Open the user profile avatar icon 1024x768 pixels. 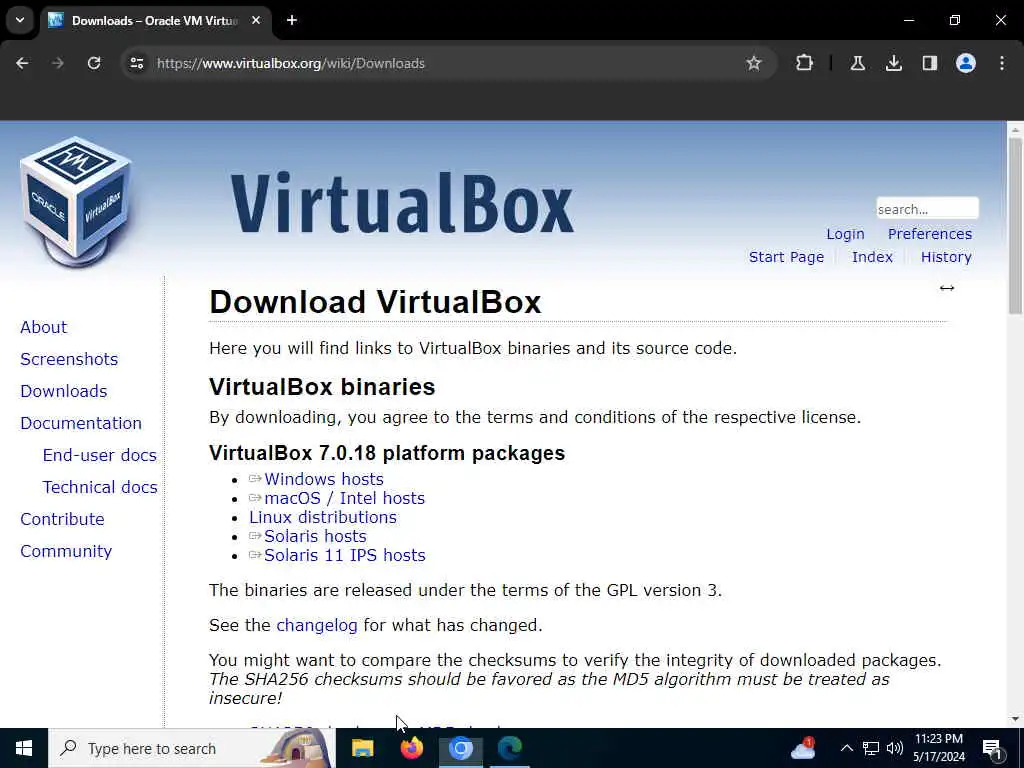click(x=966, y=63)
